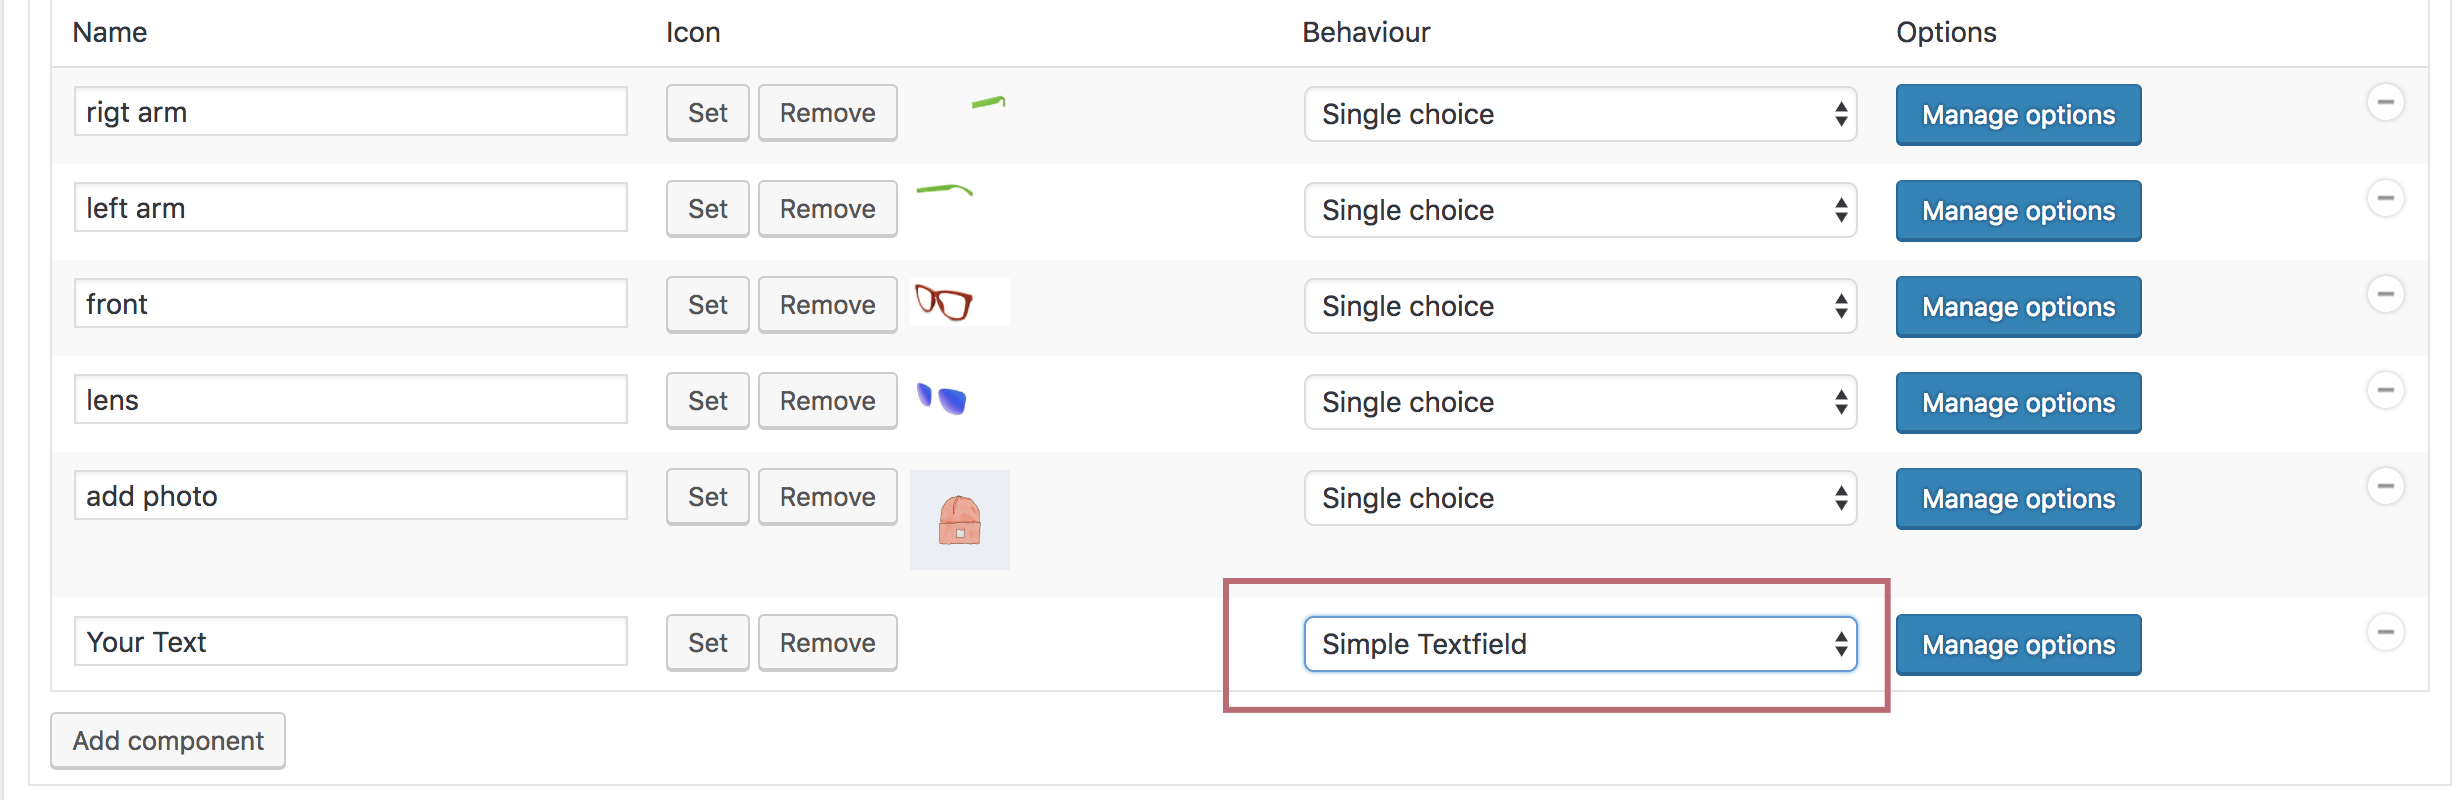Viewport: 2464px width, 800px height.
Task: Open Behaviour dropdown for rigt arm
Action: tap(1580, 114)
